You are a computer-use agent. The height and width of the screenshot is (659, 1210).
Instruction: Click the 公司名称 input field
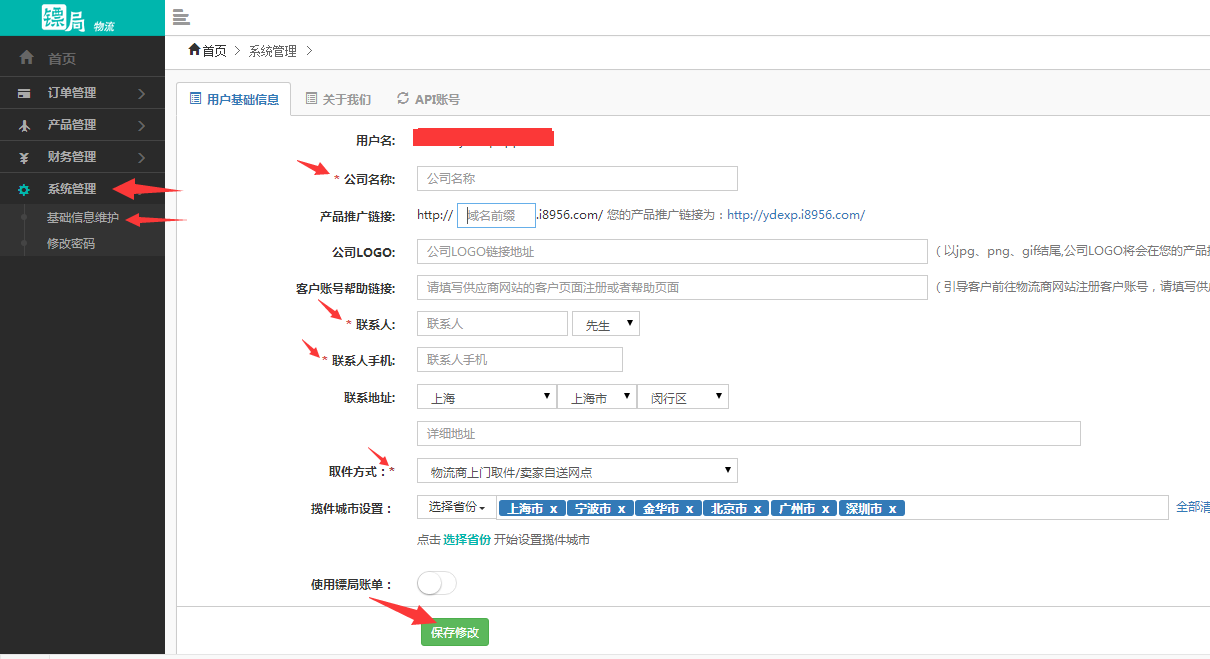[577, 179]
